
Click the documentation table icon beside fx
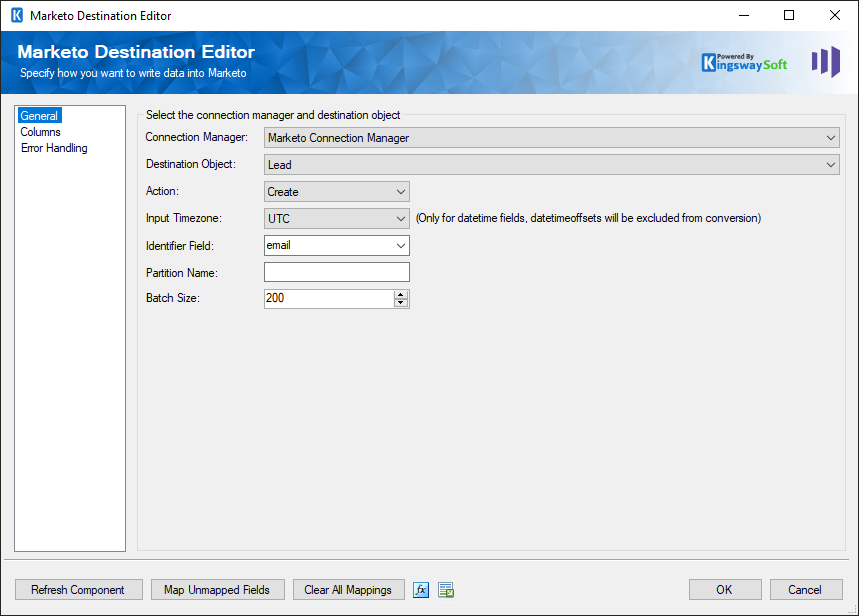pyautogui.click(x=446, y=590)
